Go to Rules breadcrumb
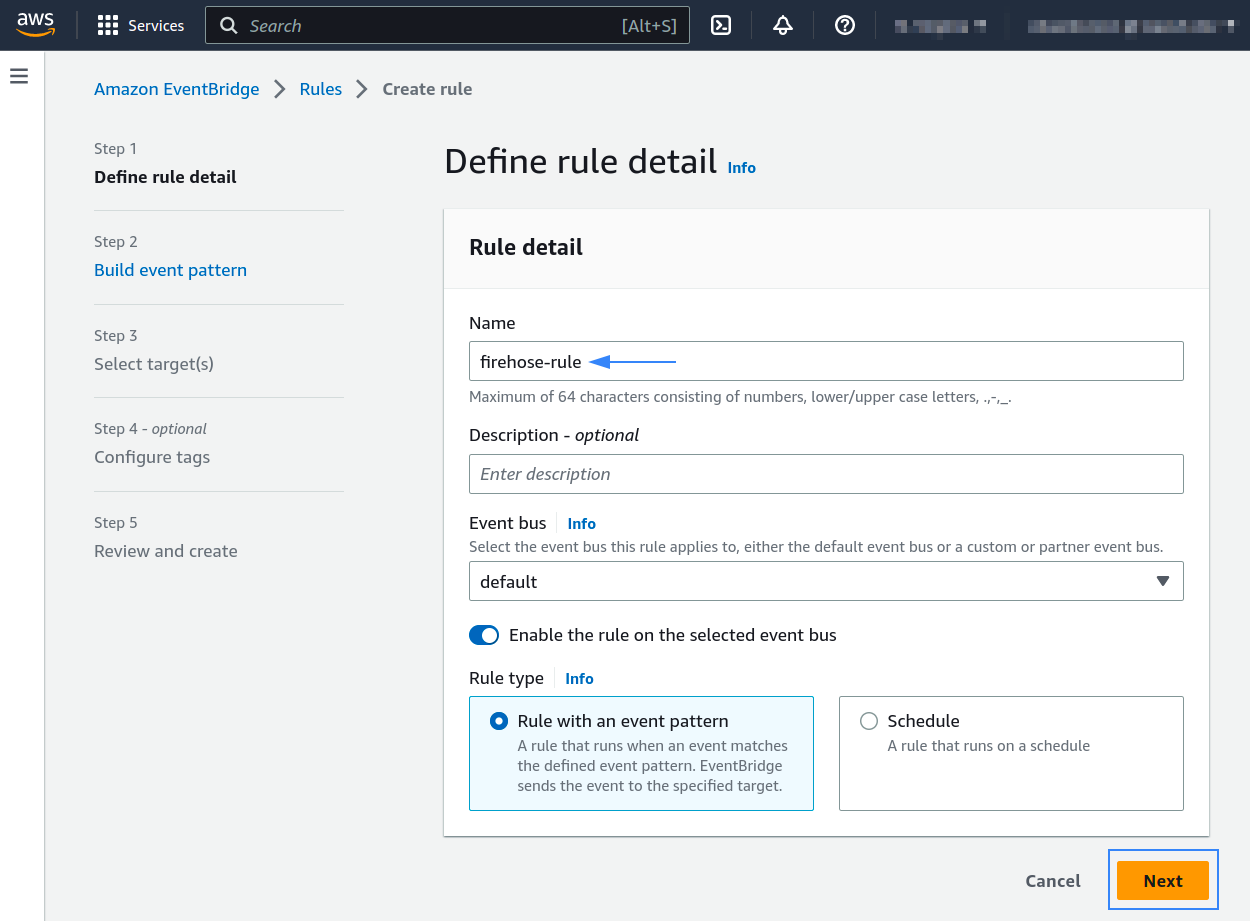The image size is (1250, 921). pos(321,89)
